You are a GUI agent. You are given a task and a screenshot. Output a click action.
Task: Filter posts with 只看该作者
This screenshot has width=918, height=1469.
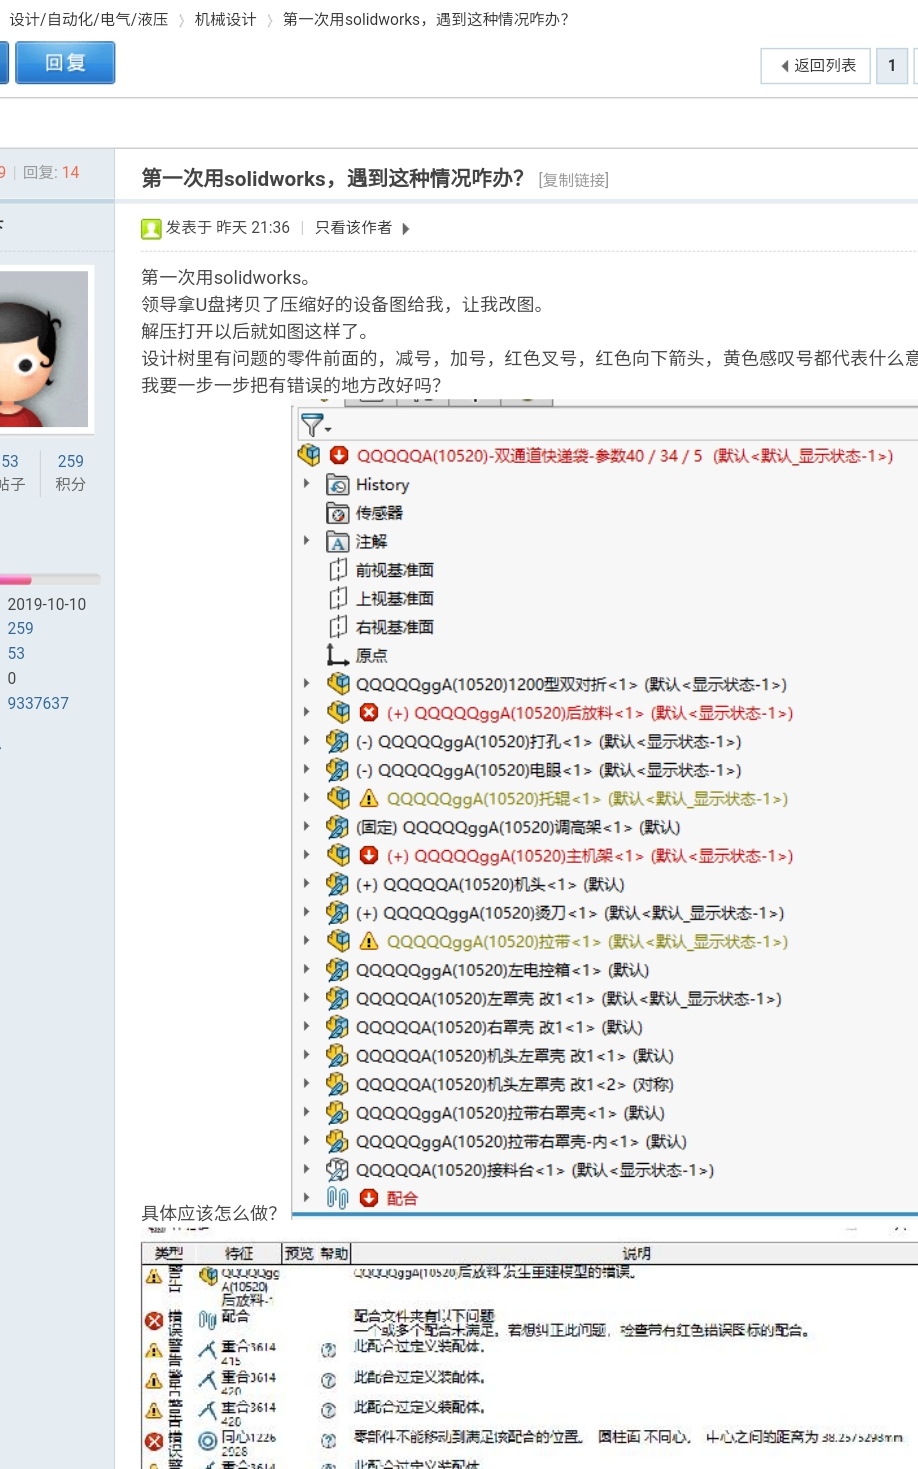(353, 228)
